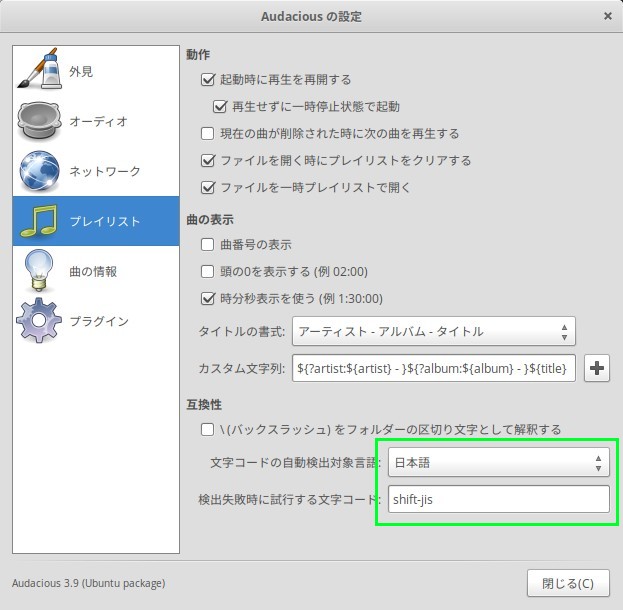The height and width of the screenshot is (610, 623).
Task: Toggle ファイルを開く時にプレイリストをクリアする
Action: (x=208, y=161)
